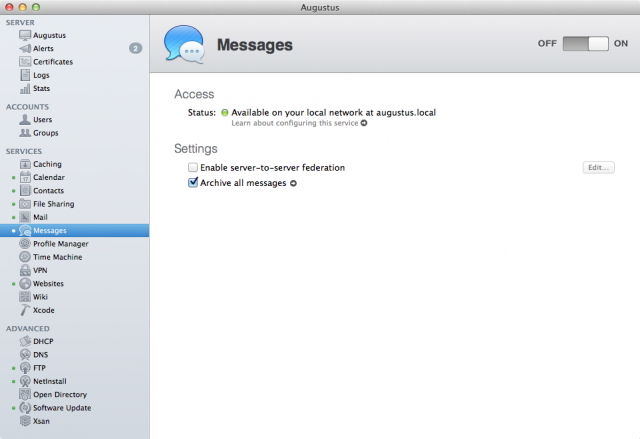
Task: Open the Logs document icon
Action: [x=25, y=75]
